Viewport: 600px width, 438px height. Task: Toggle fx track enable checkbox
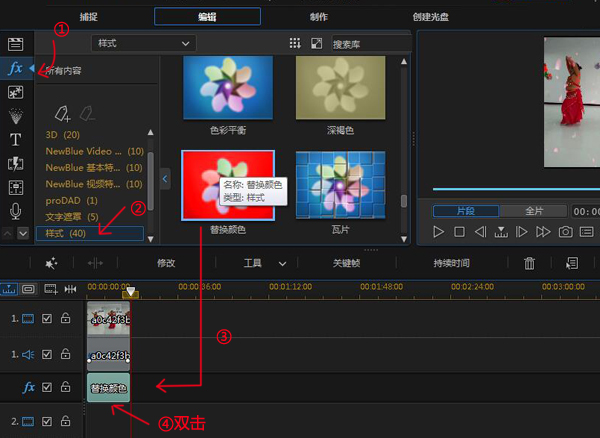click(47, 387)
